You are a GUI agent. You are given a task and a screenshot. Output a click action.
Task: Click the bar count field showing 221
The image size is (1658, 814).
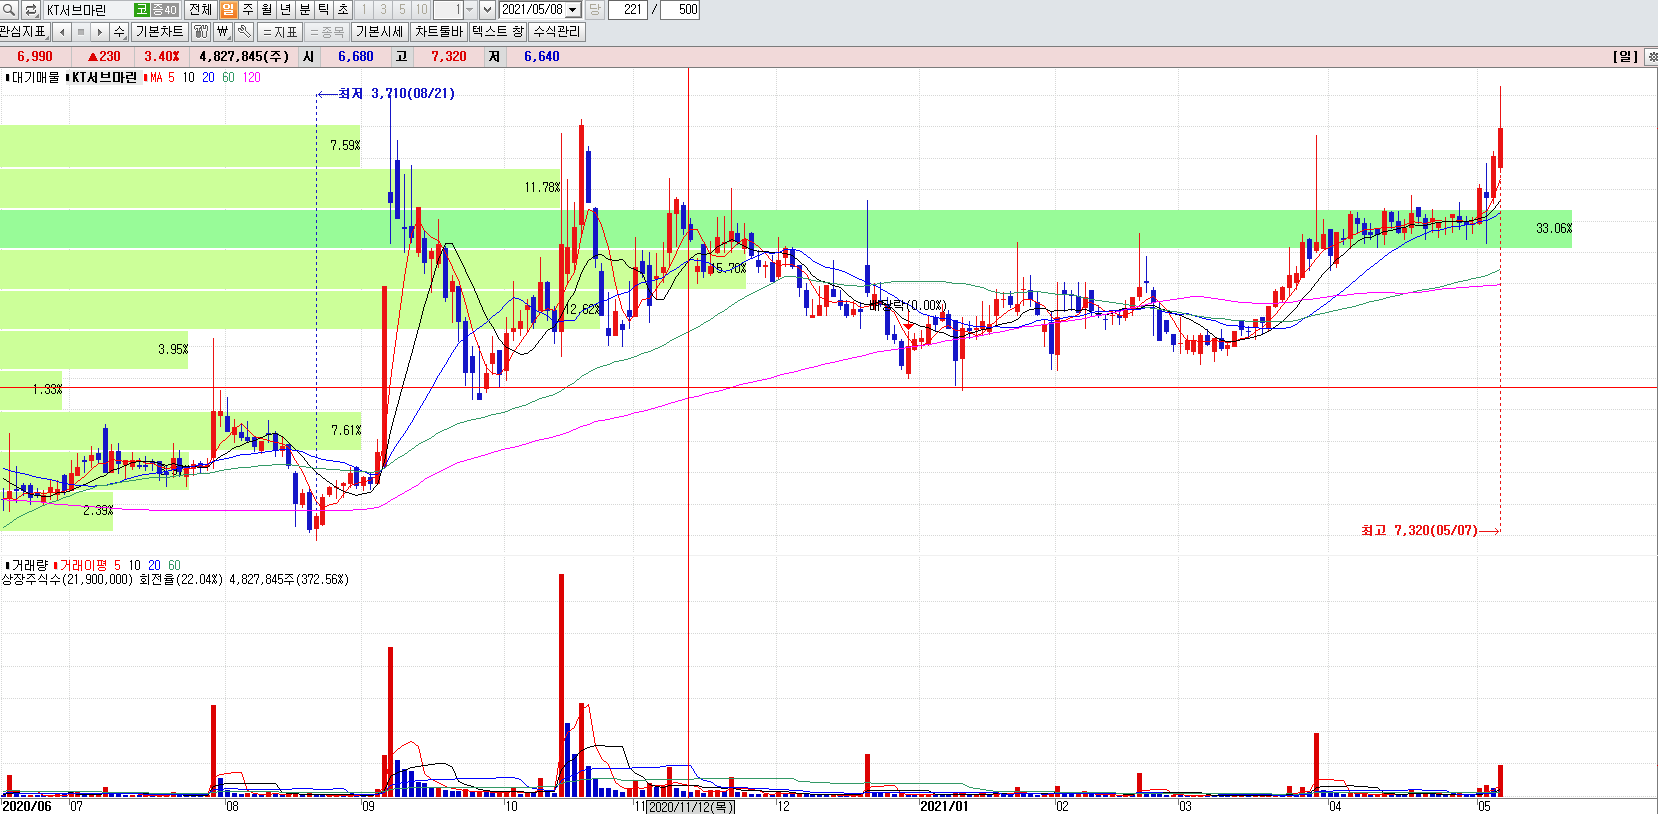point(627,10)
